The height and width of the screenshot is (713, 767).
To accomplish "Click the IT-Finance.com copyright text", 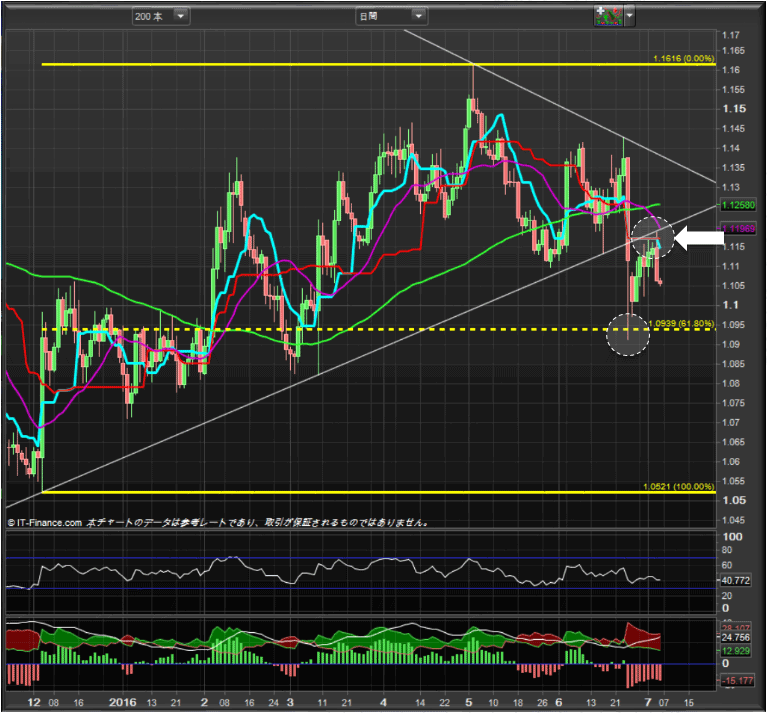I will click(45, 523).
